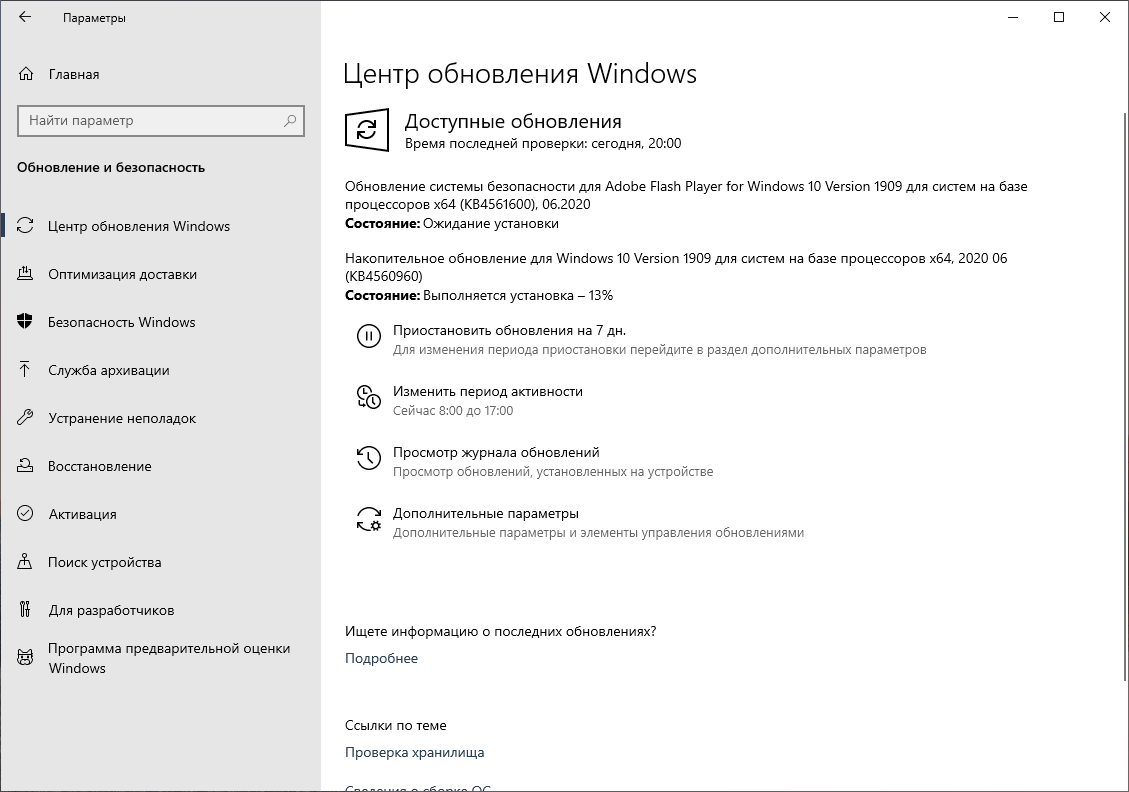Click the Проверка хранилища link

click(415, 752)
